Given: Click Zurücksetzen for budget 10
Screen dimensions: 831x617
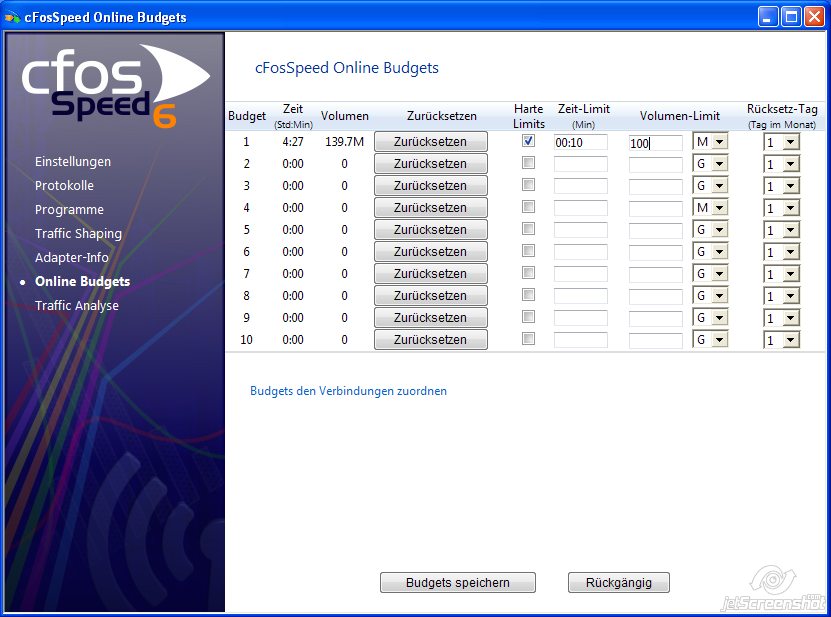Looking at the screenshot, I should [431, 340].
